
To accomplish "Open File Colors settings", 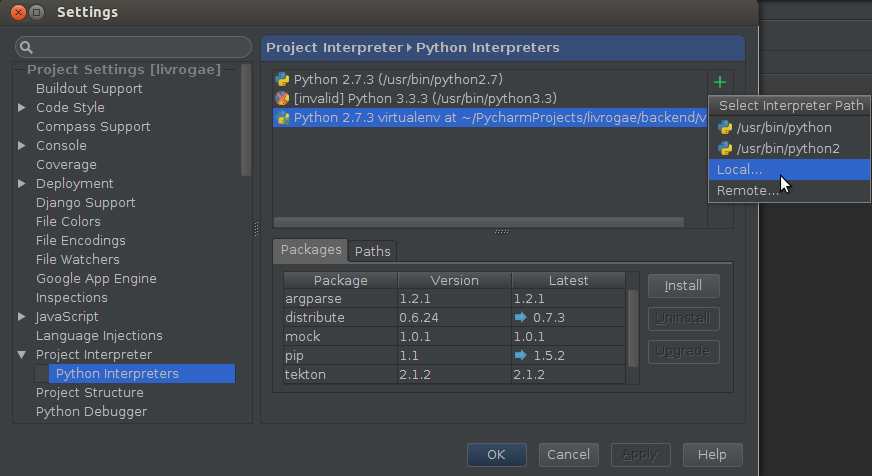I will point(68,221).
